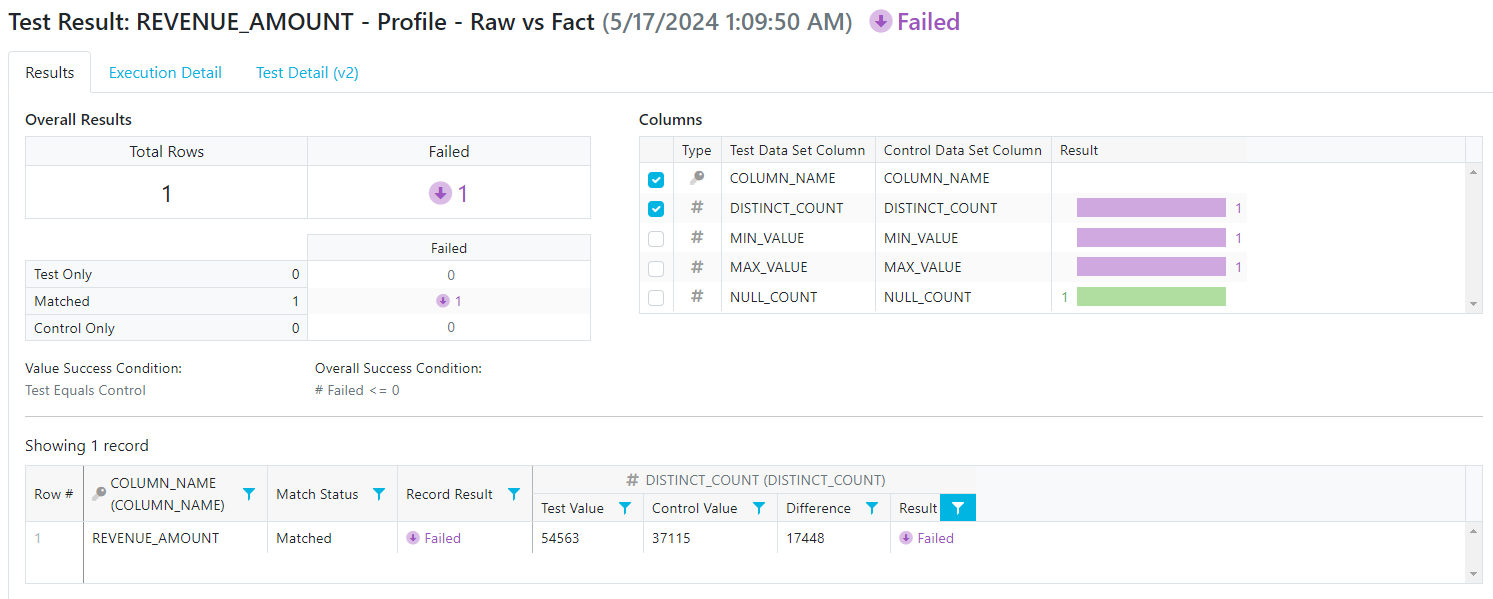Click the green NULL_COUNT result bar

tap(1151, 297)
